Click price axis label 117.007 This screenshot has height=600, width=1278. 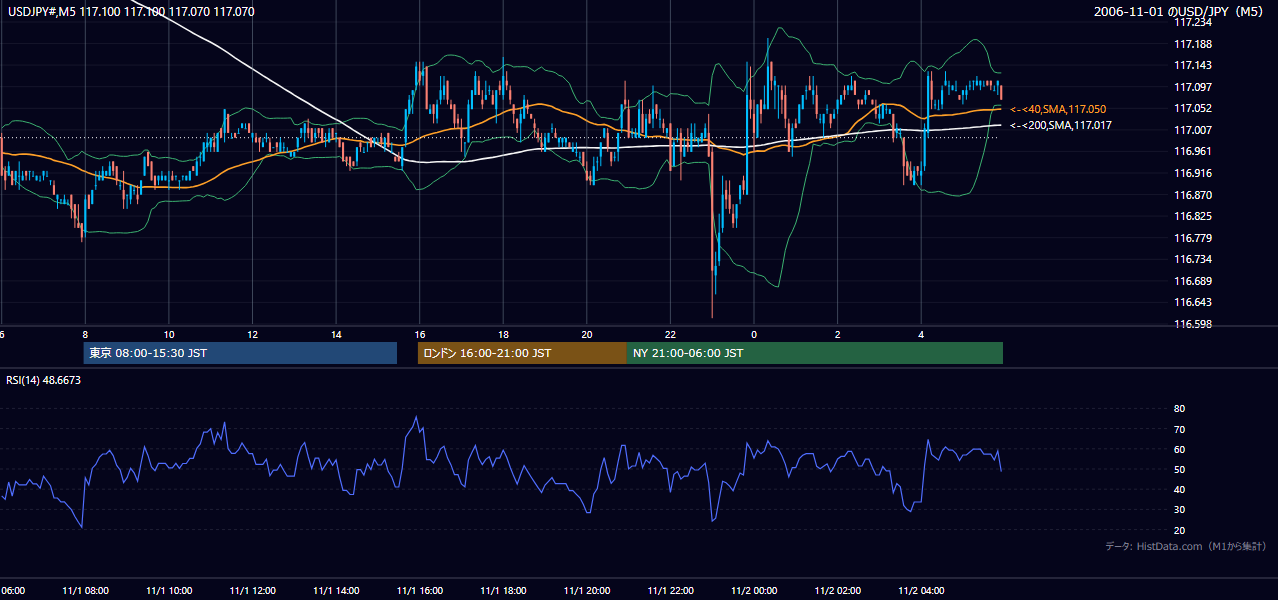1193,130
